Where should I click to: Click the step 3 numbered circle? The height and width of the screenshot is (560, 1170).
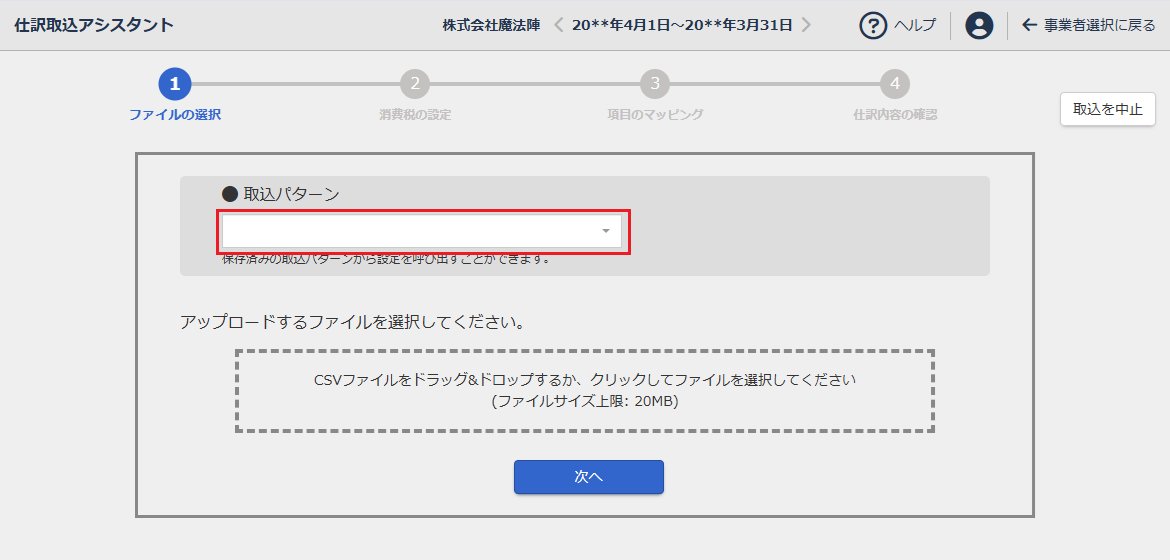(655, 84)
